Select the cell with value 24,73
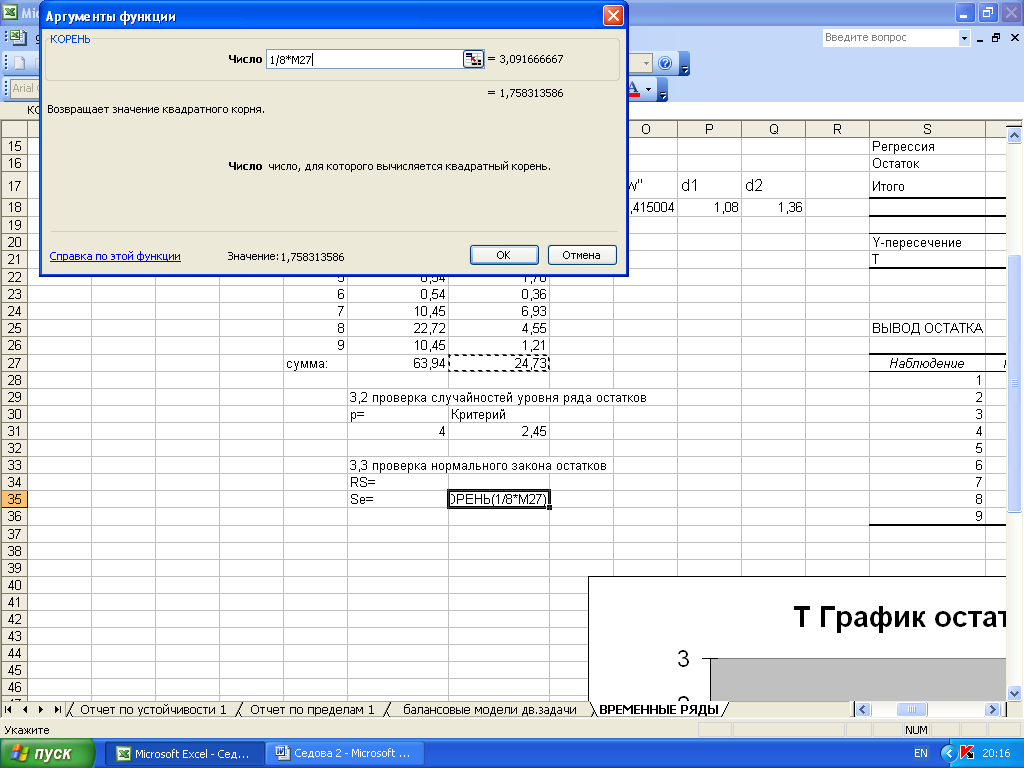The image size is (1024, 768). click(x=499, y=363)
